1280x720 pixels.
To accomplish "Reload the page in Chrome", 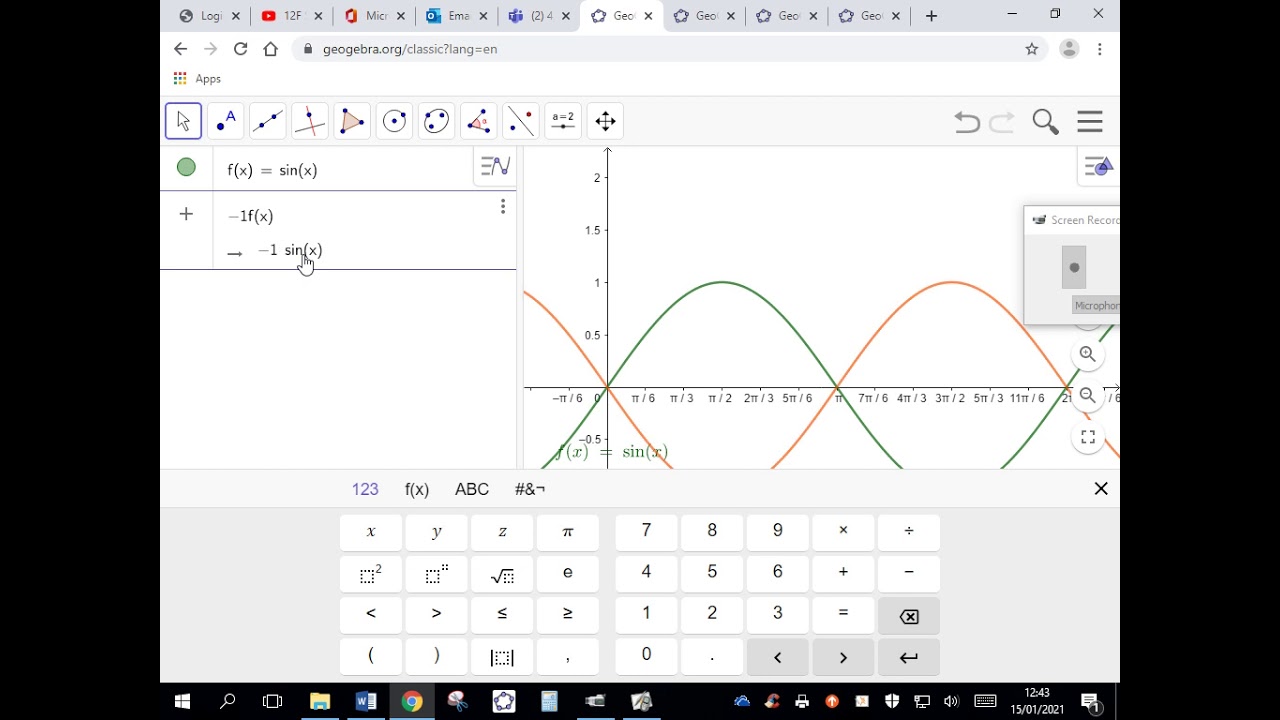I will [240, 49].
